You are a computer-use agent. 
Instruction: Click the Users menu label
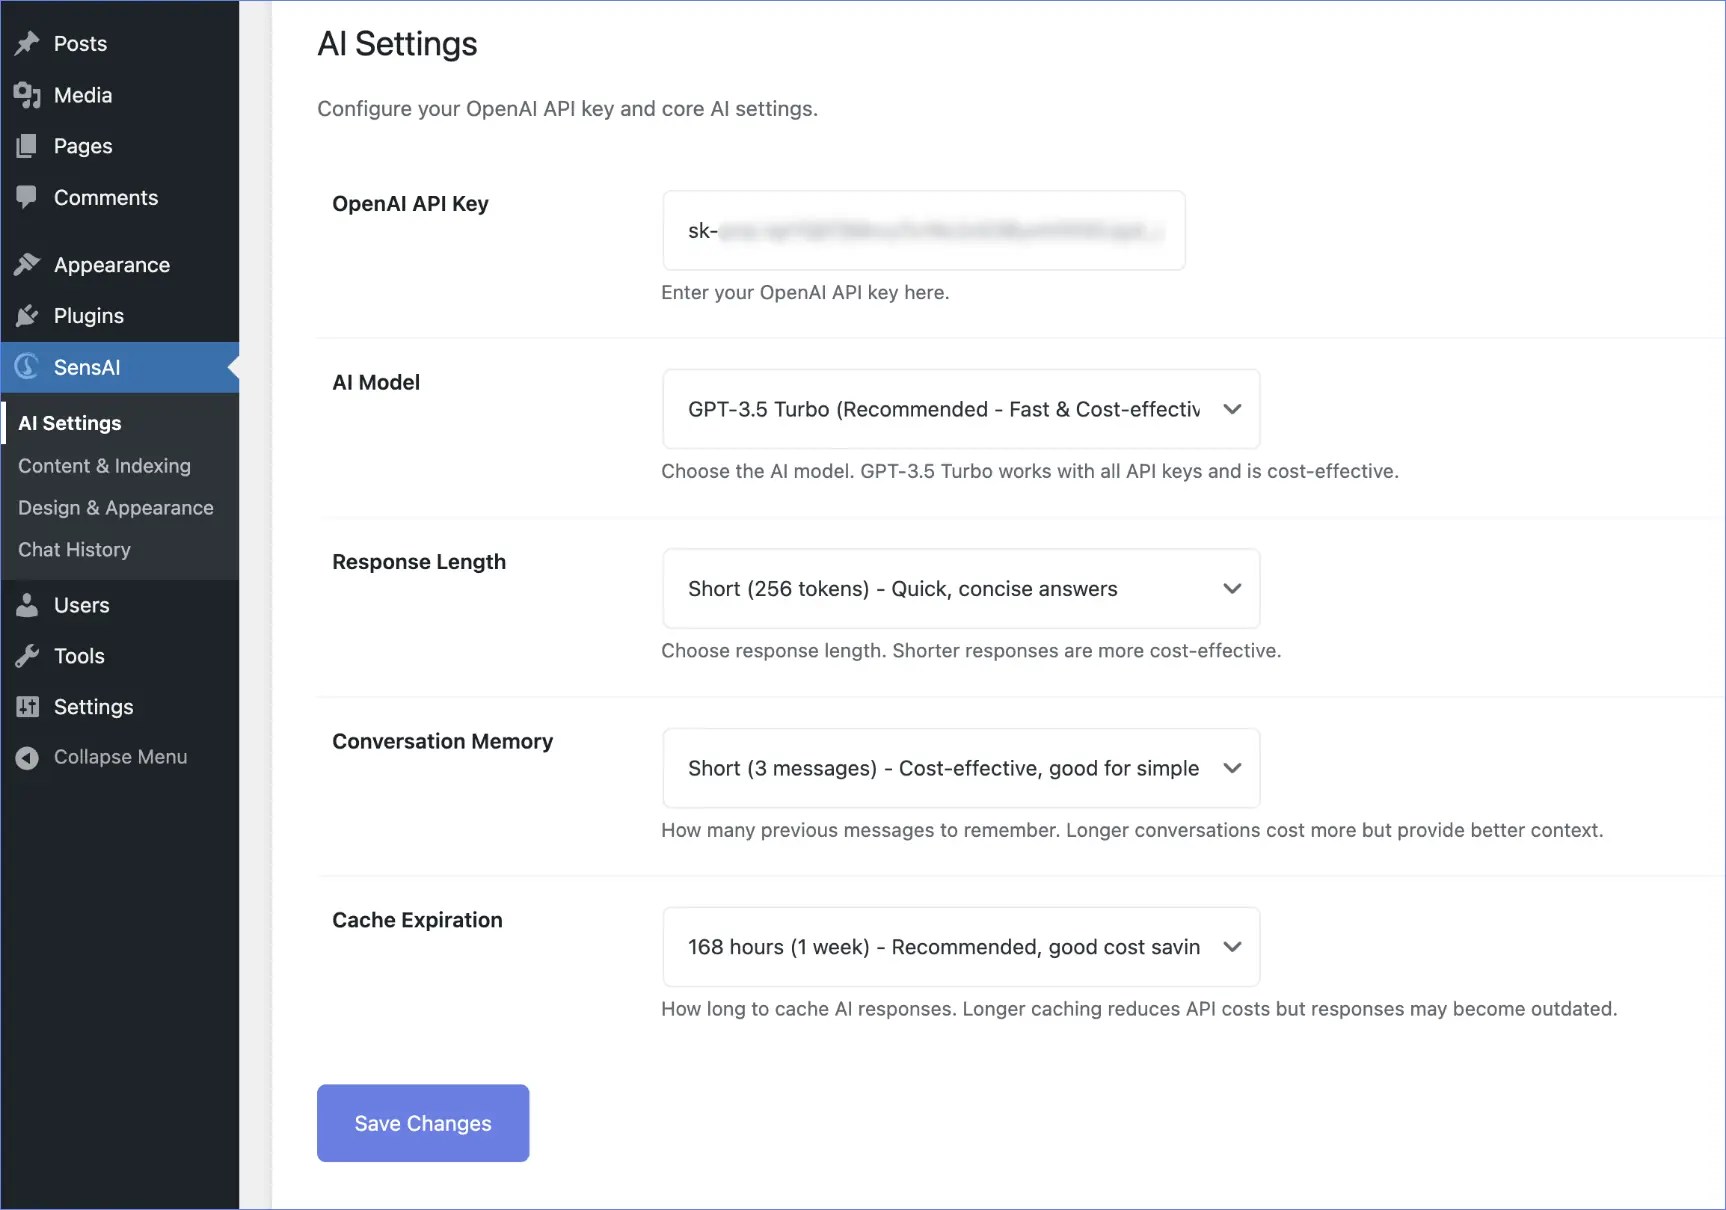[x=82, y=605]
